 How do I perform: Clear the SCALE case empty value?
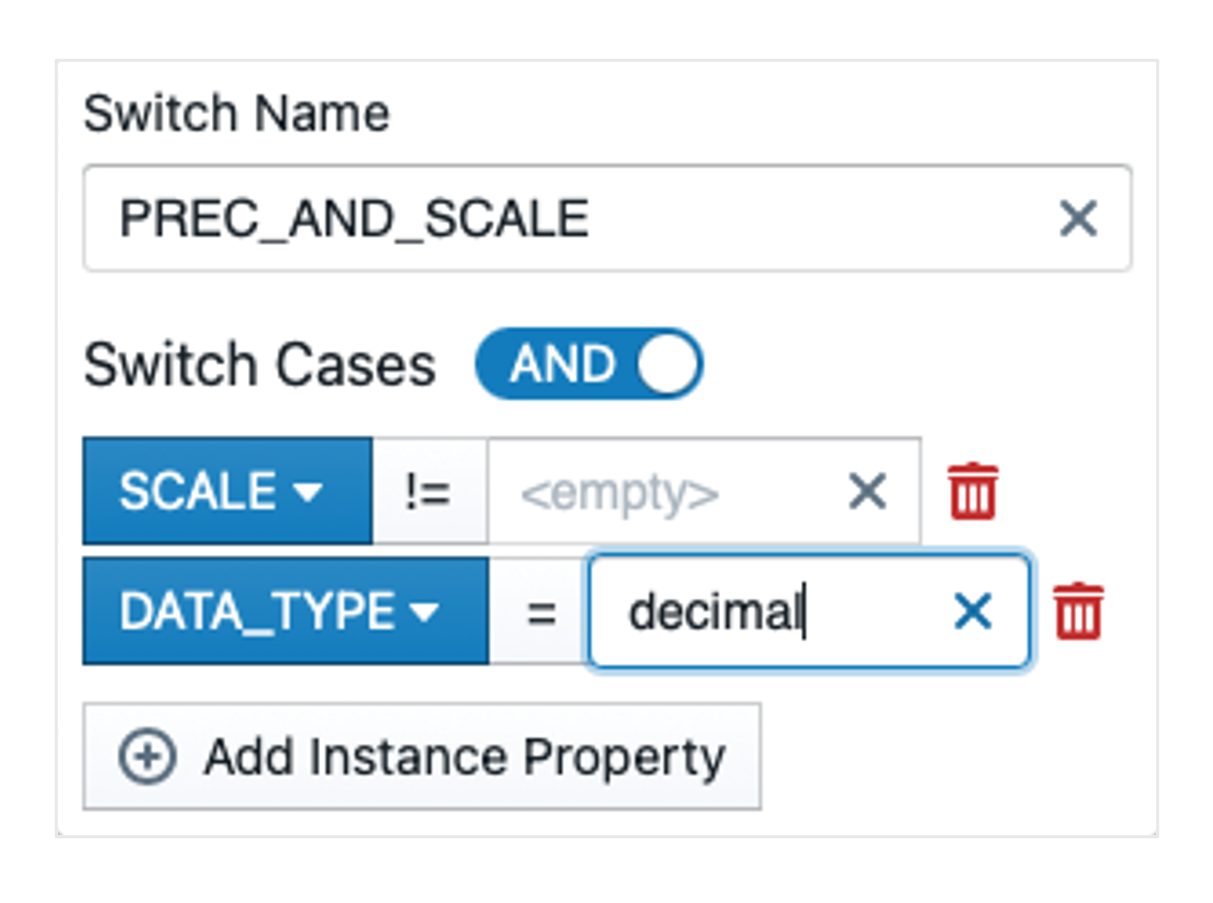click(x=867, y=491)
